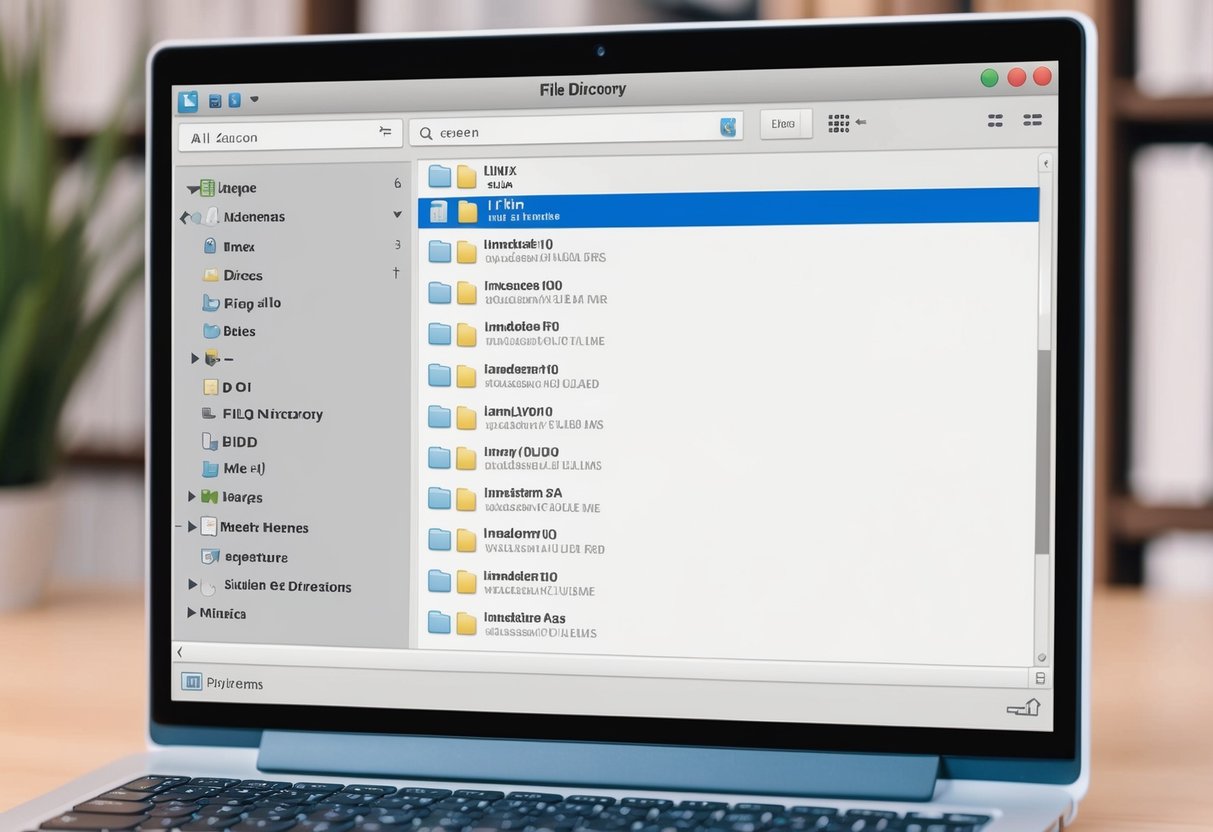Collapse the Meeti Heenes sidebar group
The image size is (1213, 832).
click(192, 527)
